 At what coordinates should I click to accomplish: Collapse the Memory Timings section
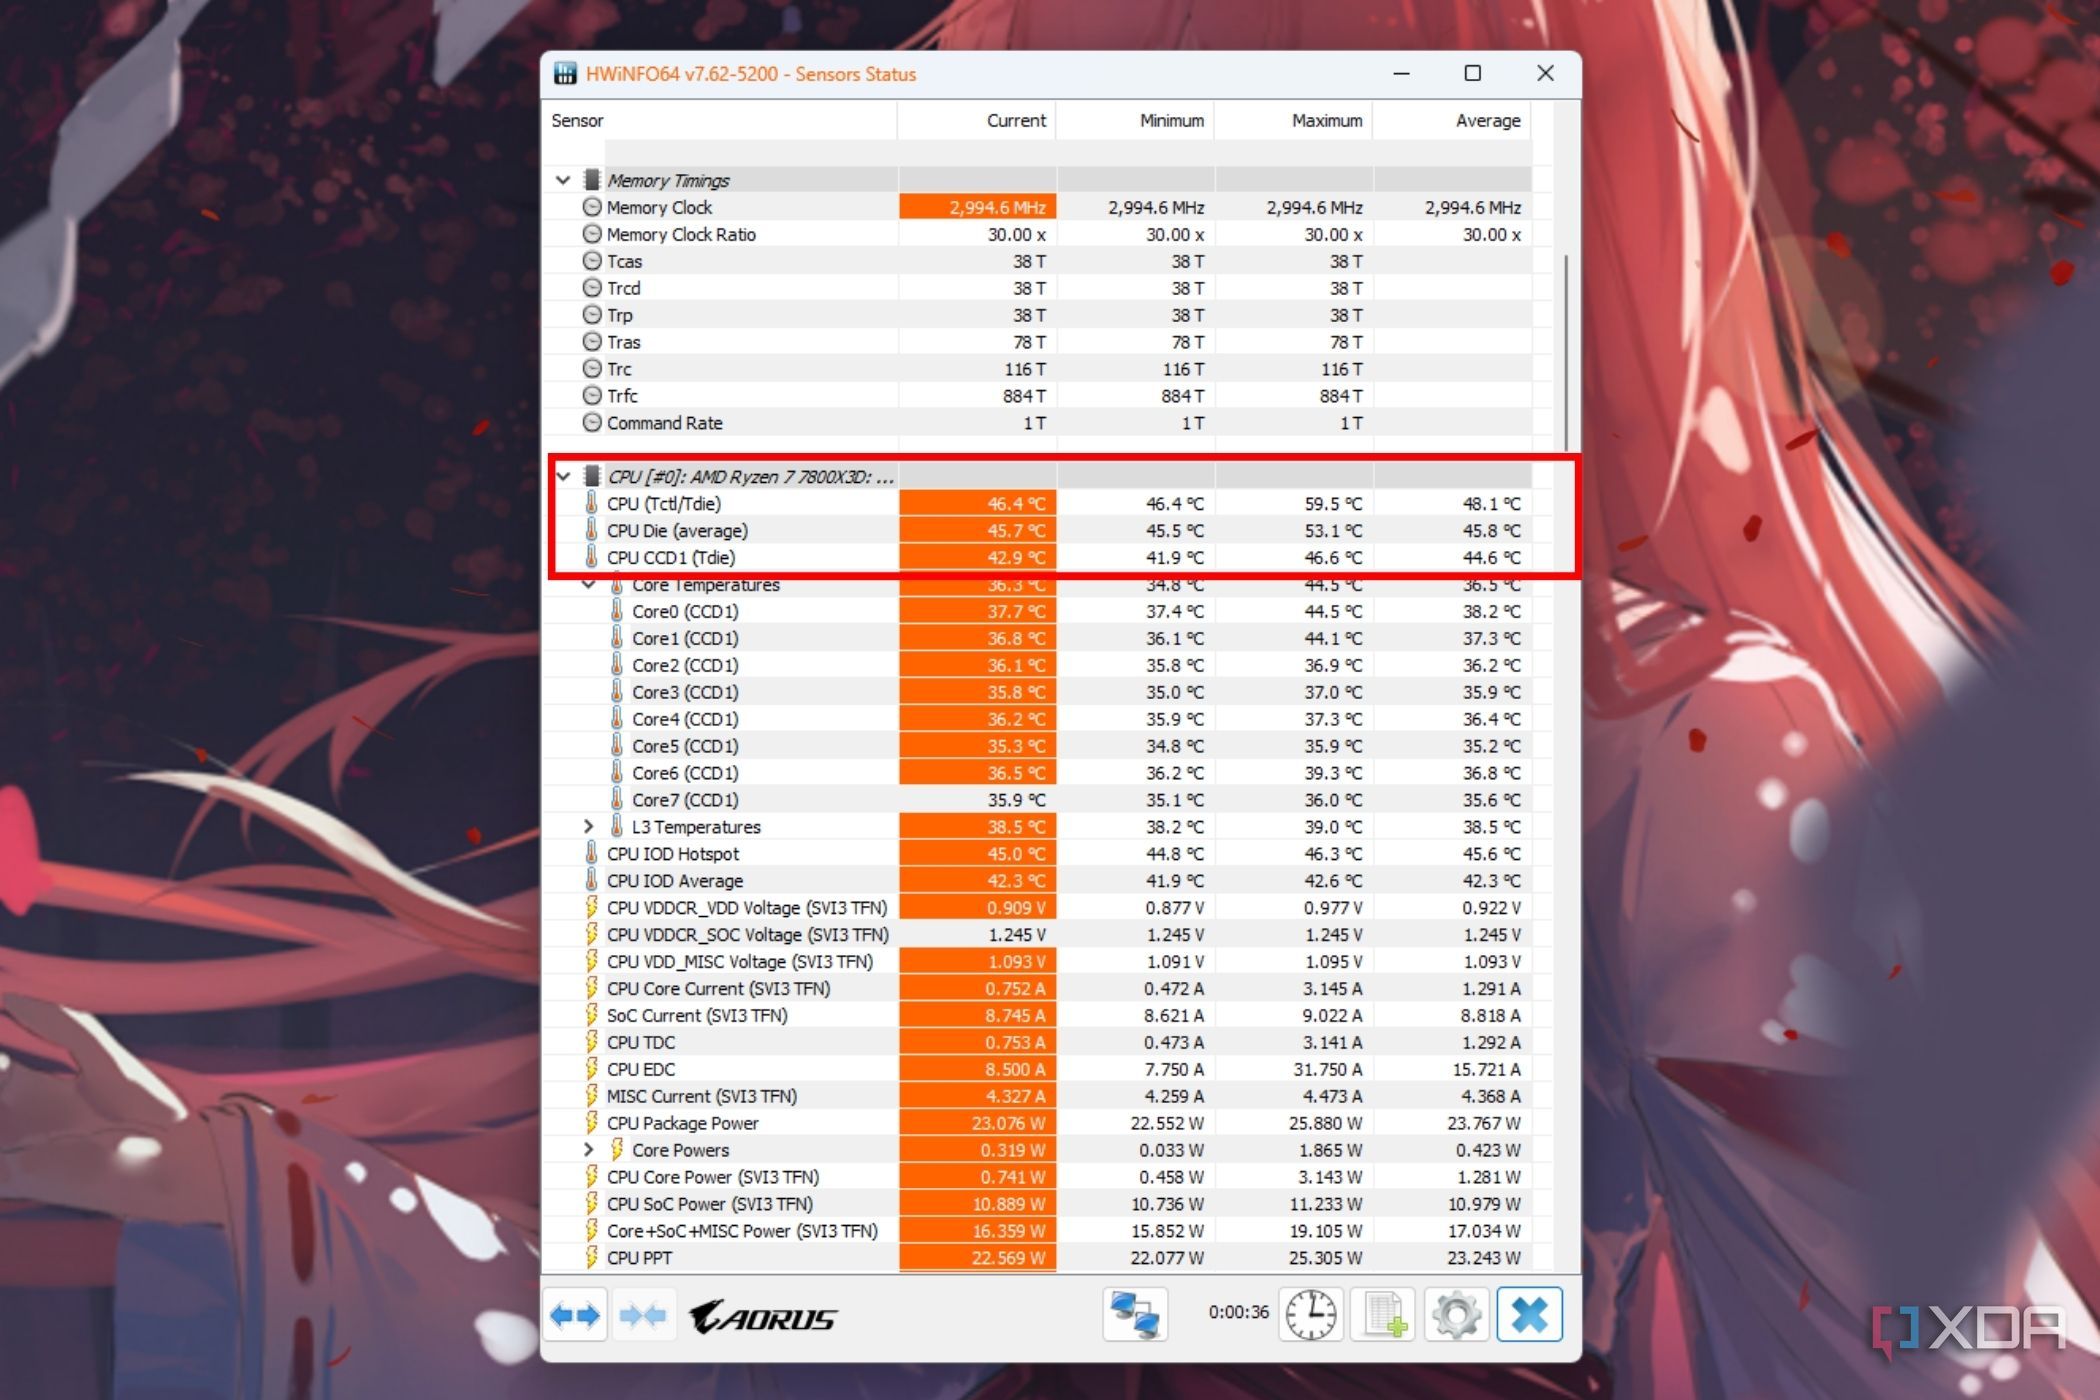pos(562,180)
